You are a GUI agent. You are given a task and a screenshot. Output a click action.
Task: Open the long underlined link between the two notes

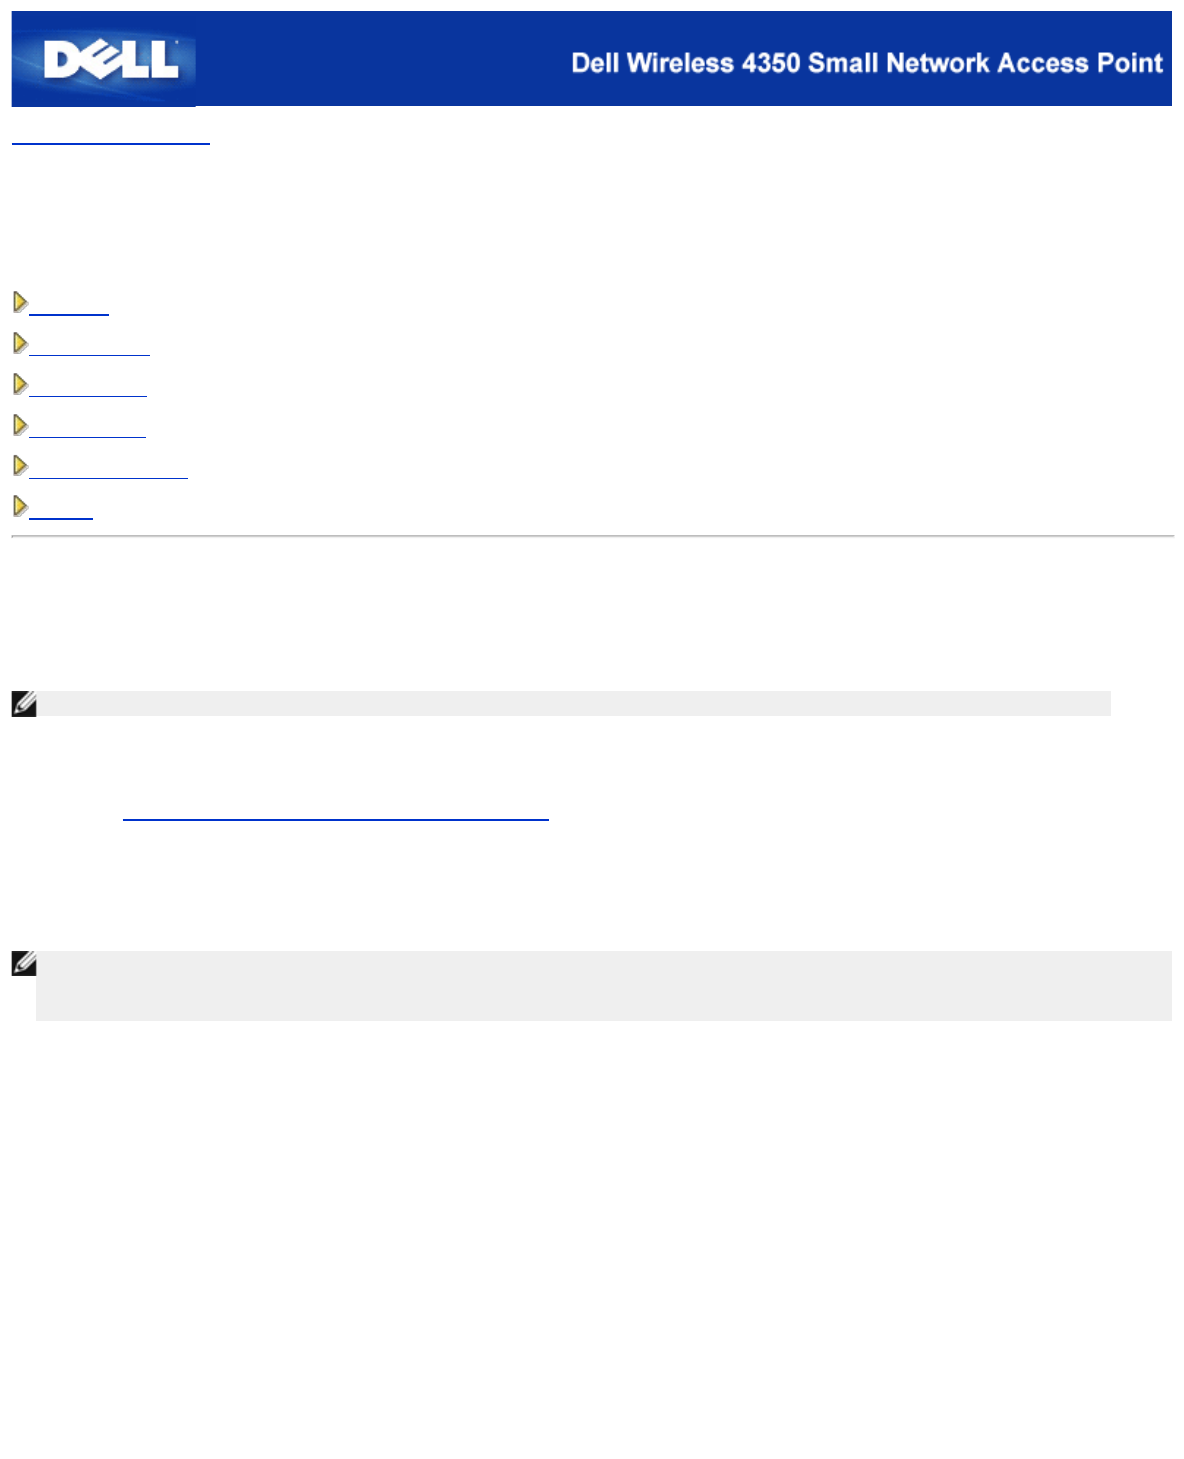[x=335, y=816]
